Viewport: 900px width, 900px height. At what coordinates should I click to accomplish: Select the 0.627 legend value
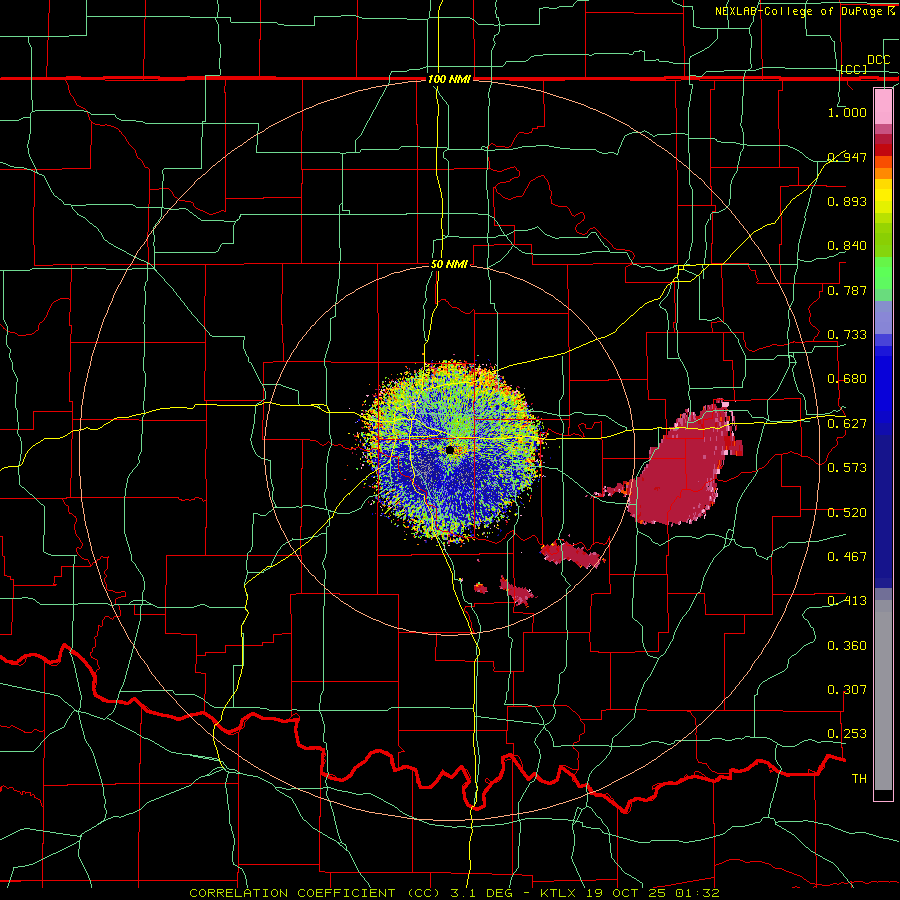click(847, 423)
